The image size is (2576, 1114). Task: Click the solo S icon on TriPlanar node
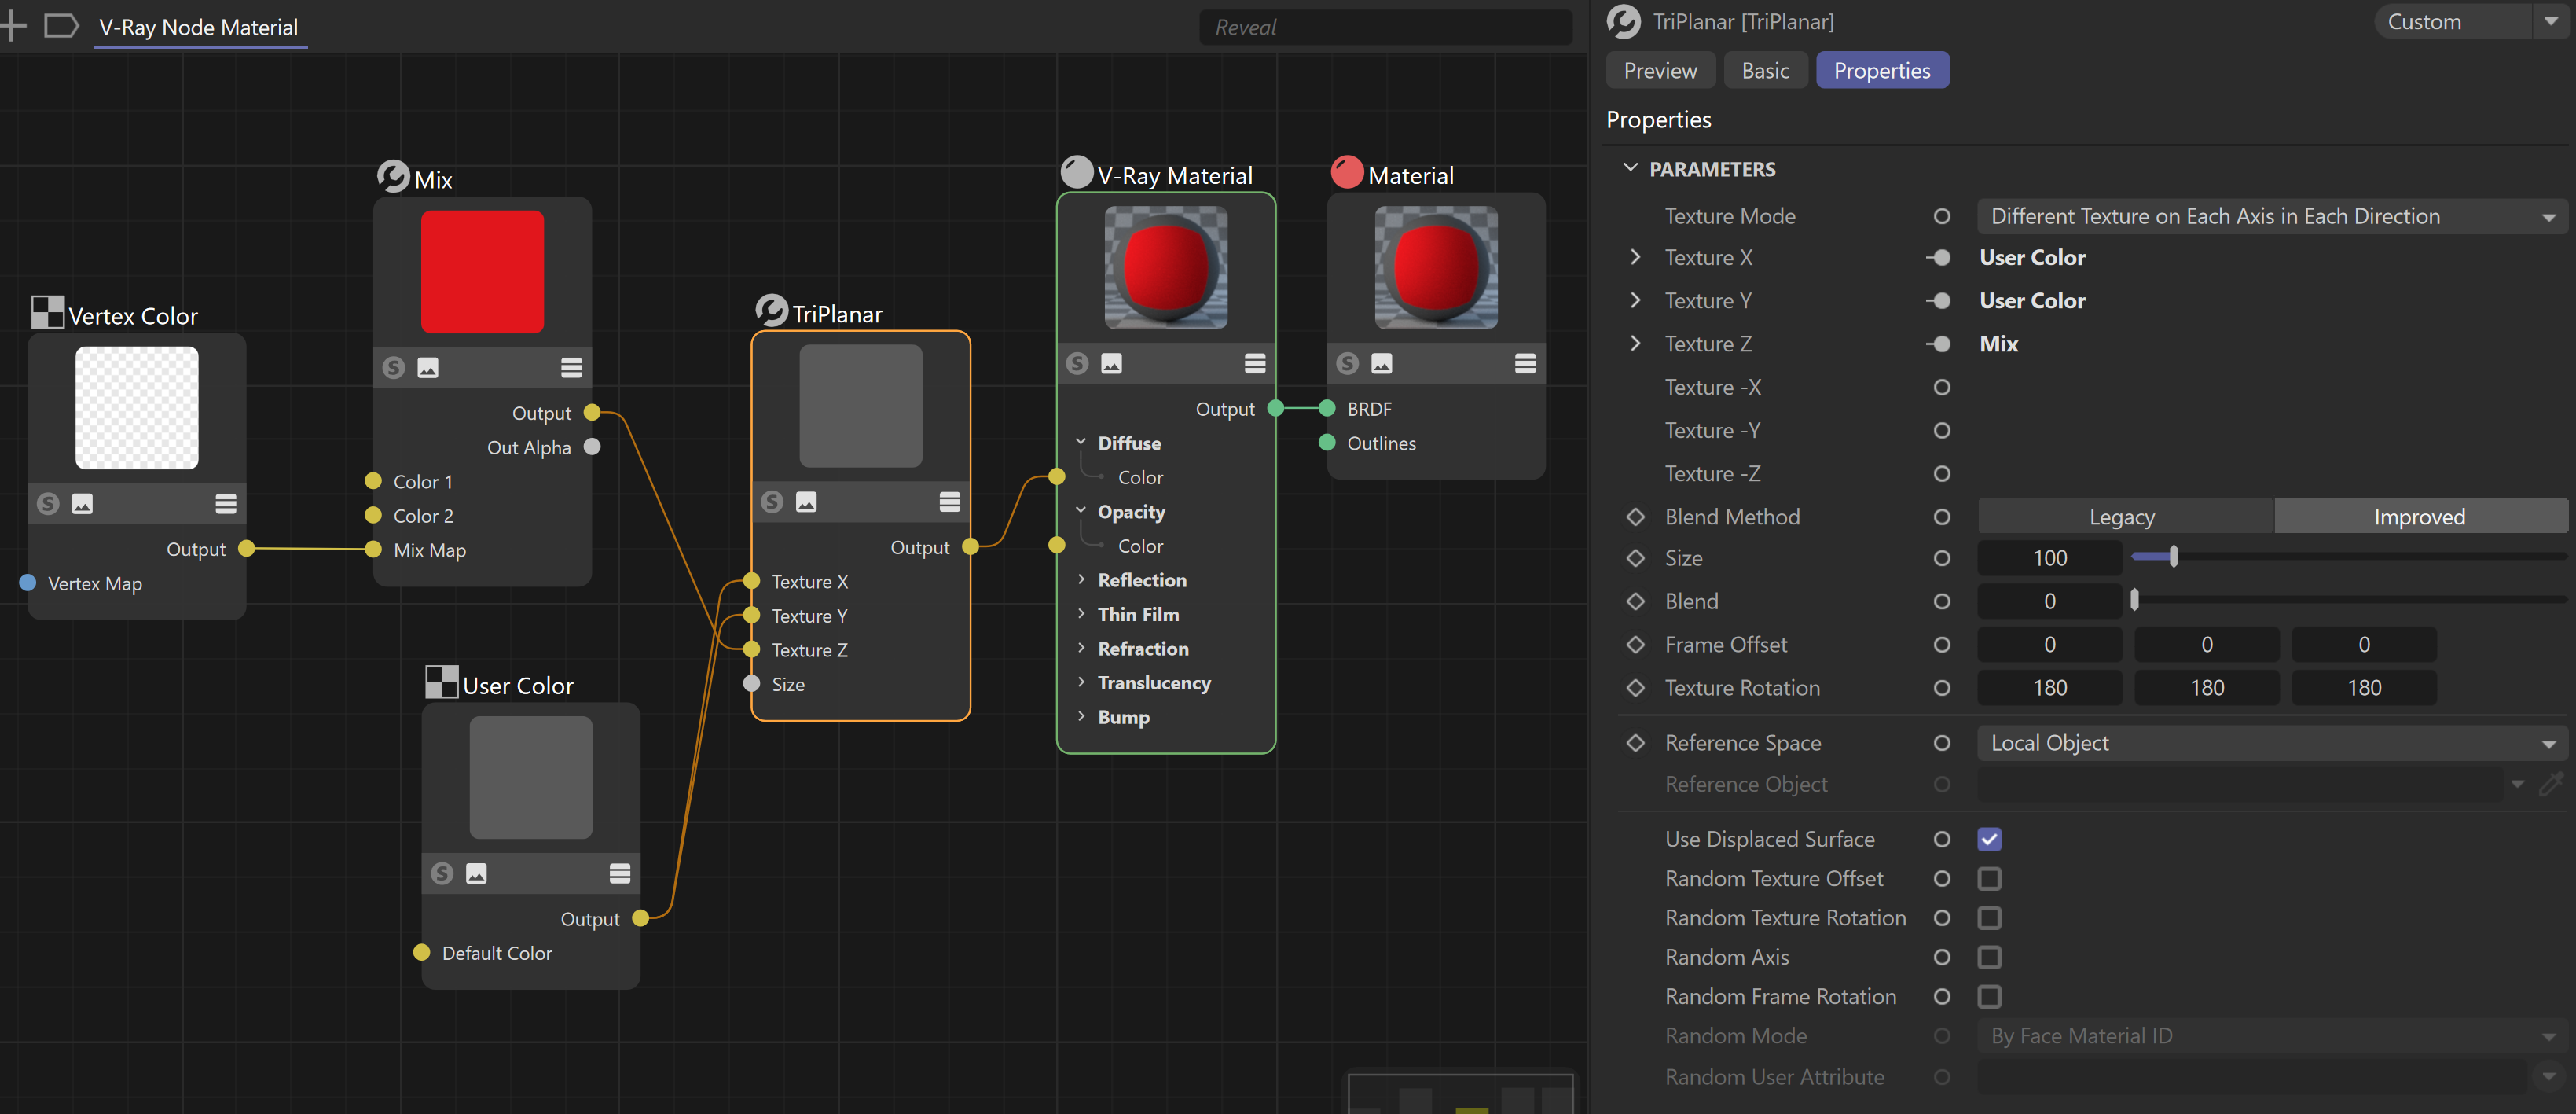pos(772,502)
